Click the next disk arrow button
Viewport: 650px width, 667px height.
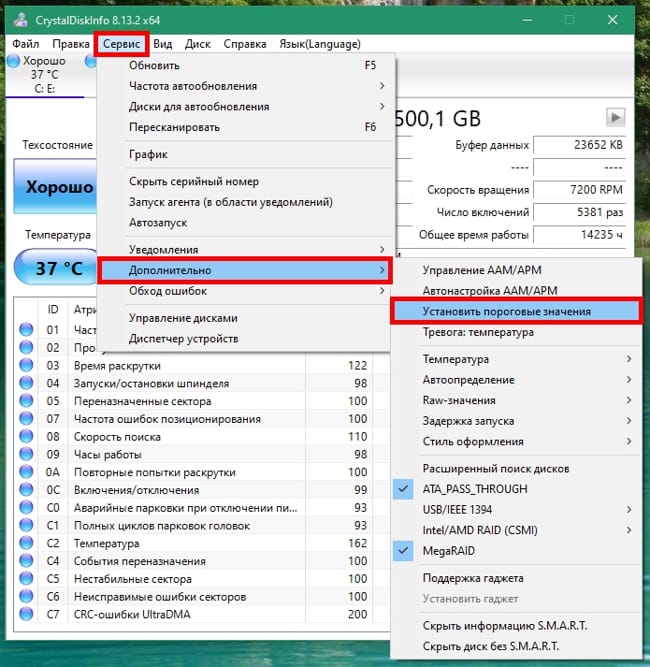tap(615, 117)
